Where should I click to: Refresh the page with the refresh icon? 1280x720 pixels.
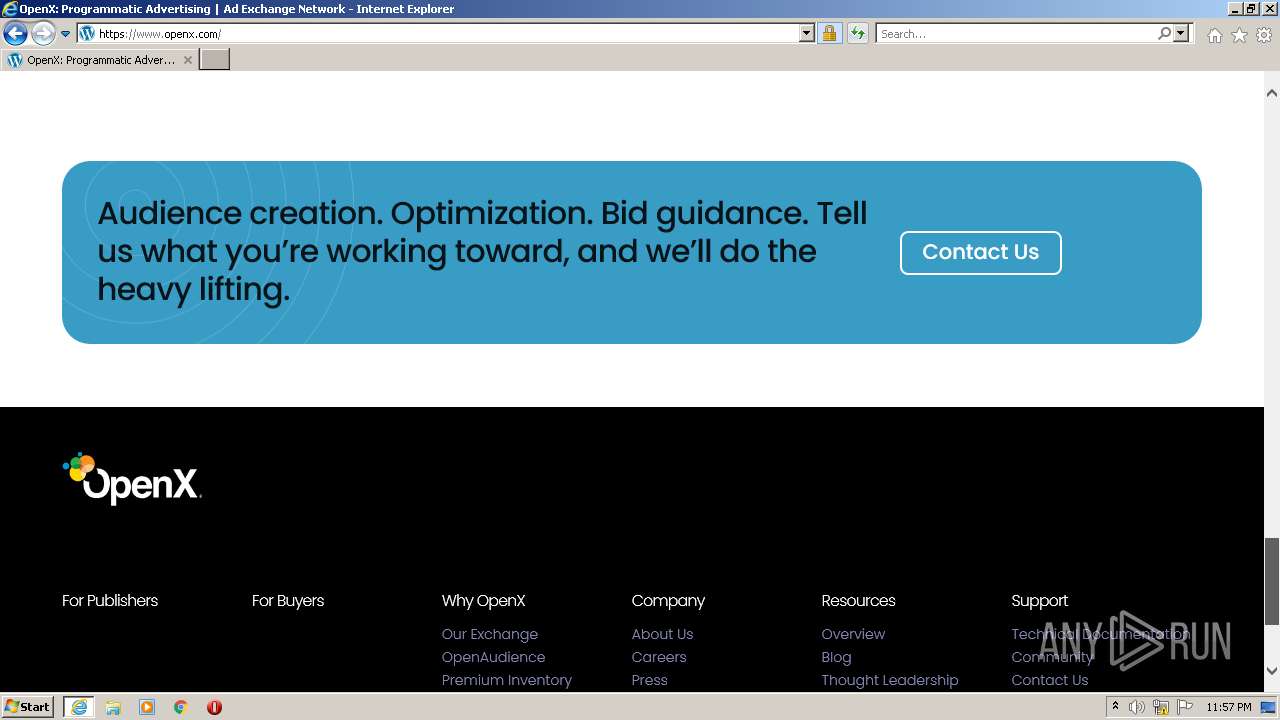pyautogui.click(x=858, y=34)
